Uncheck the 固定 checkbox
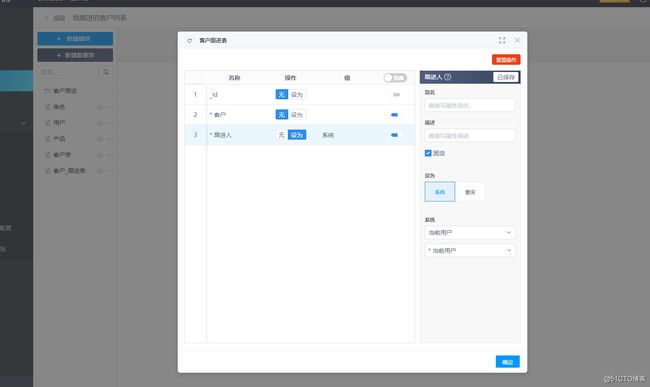 (428, 153)
